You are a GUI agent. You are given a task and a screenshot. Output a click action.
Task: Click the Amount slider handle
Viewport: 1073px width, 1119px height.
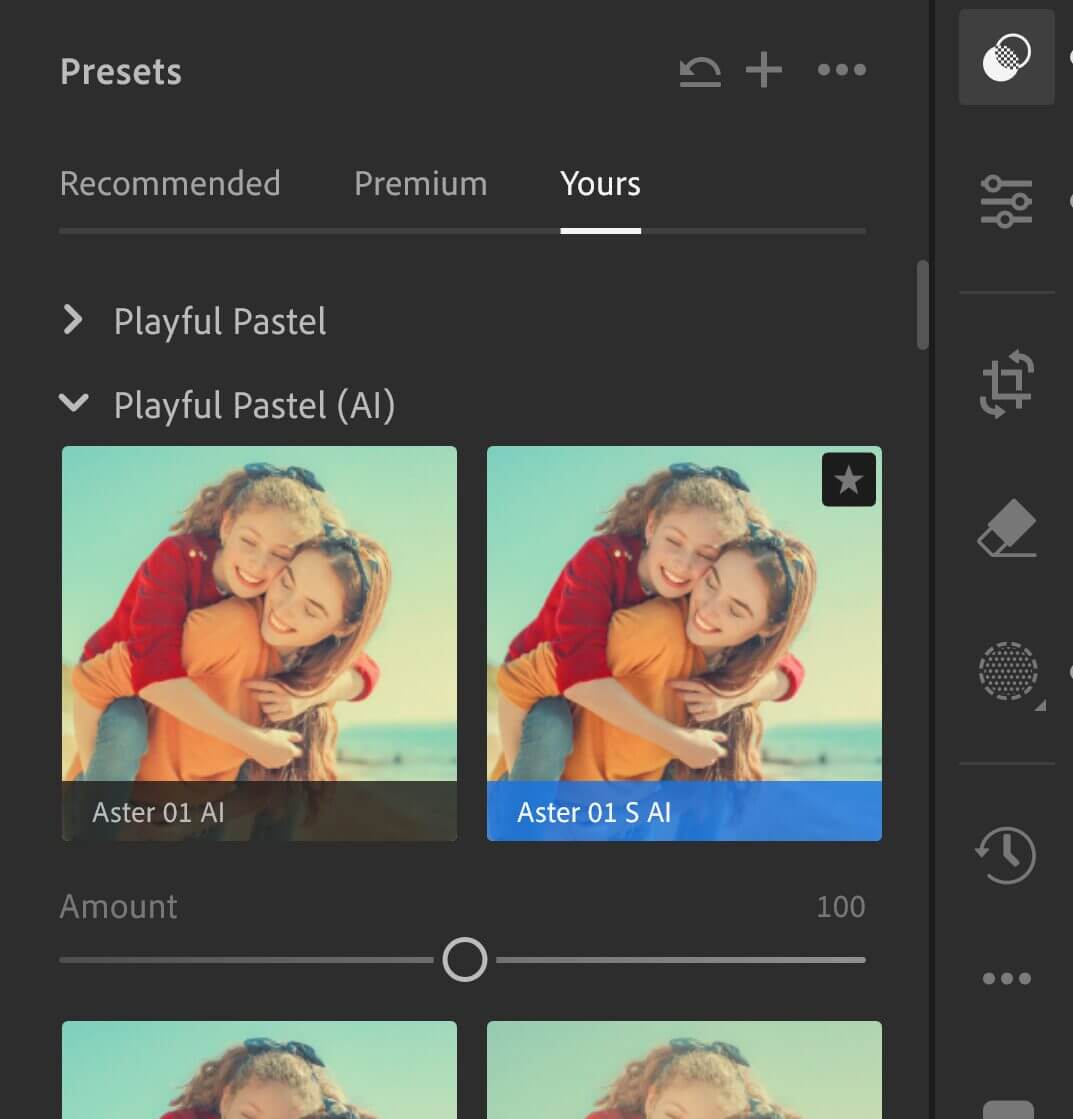(464, 959)
